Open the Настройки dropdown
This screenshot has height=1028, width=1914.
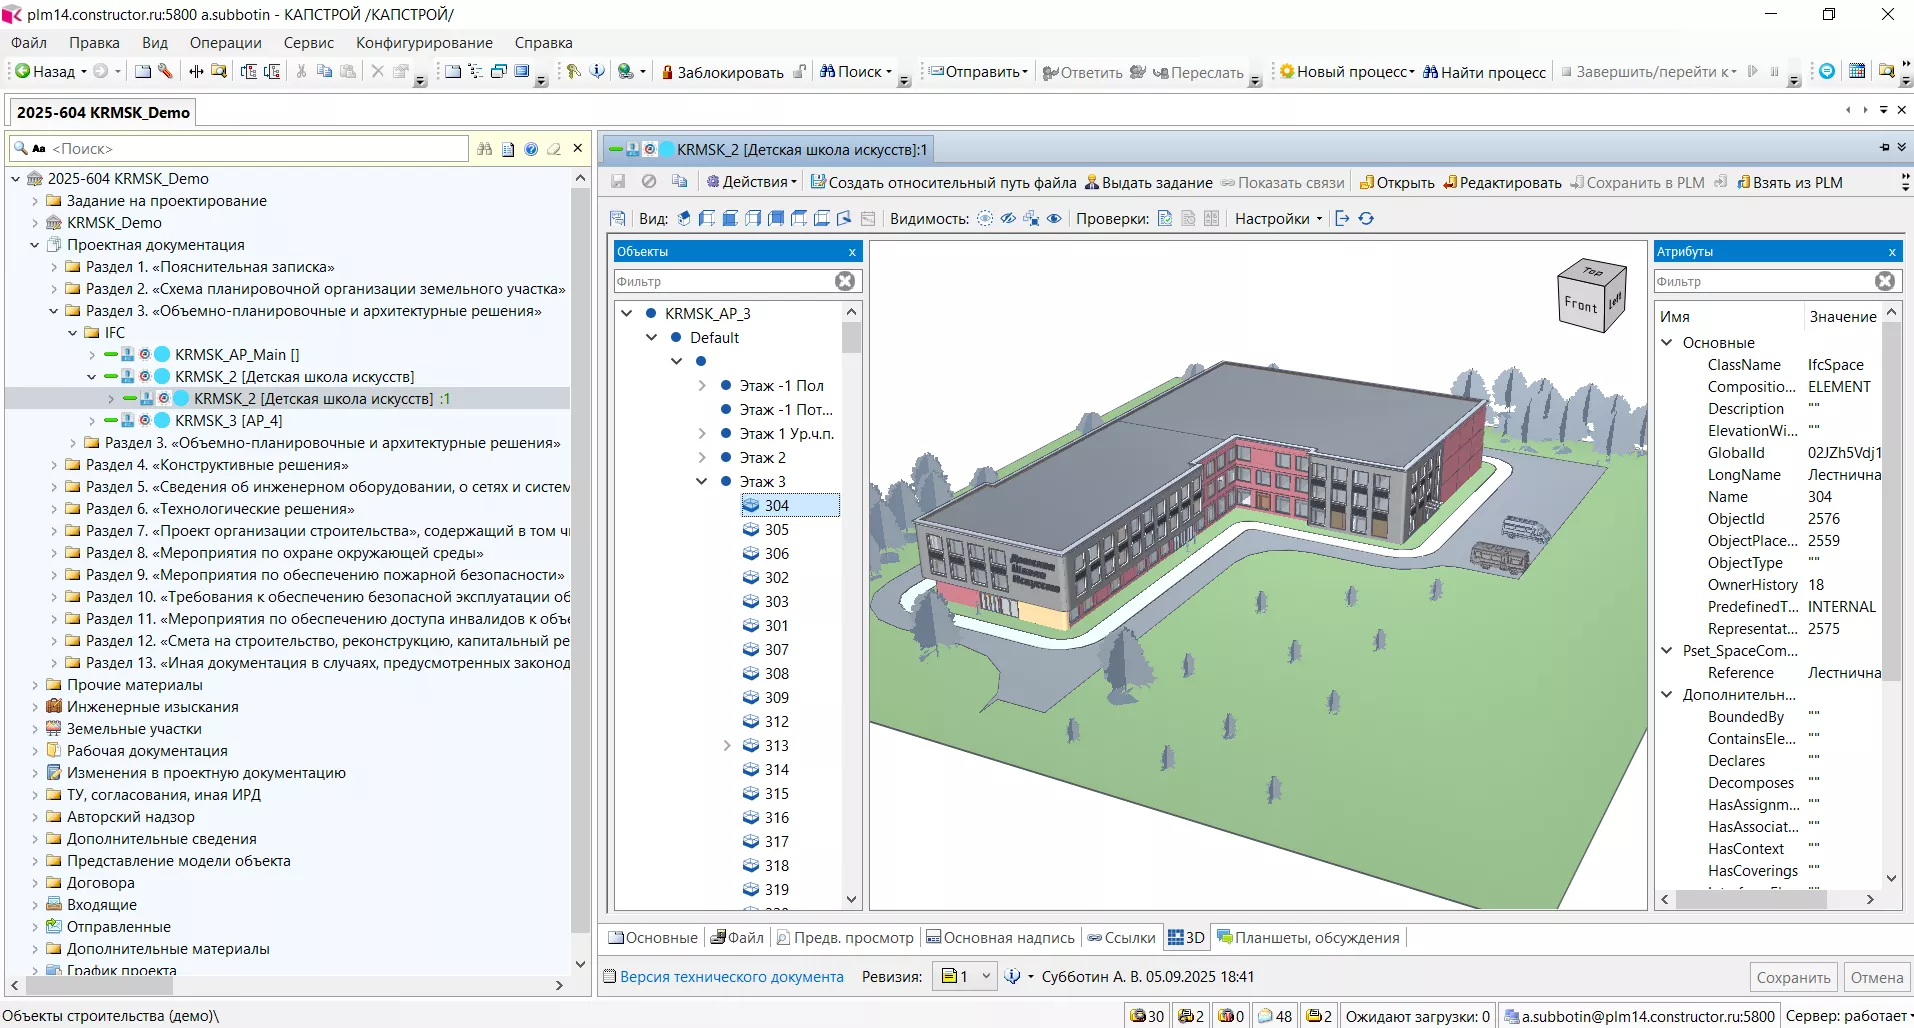tap(1278, 219)
